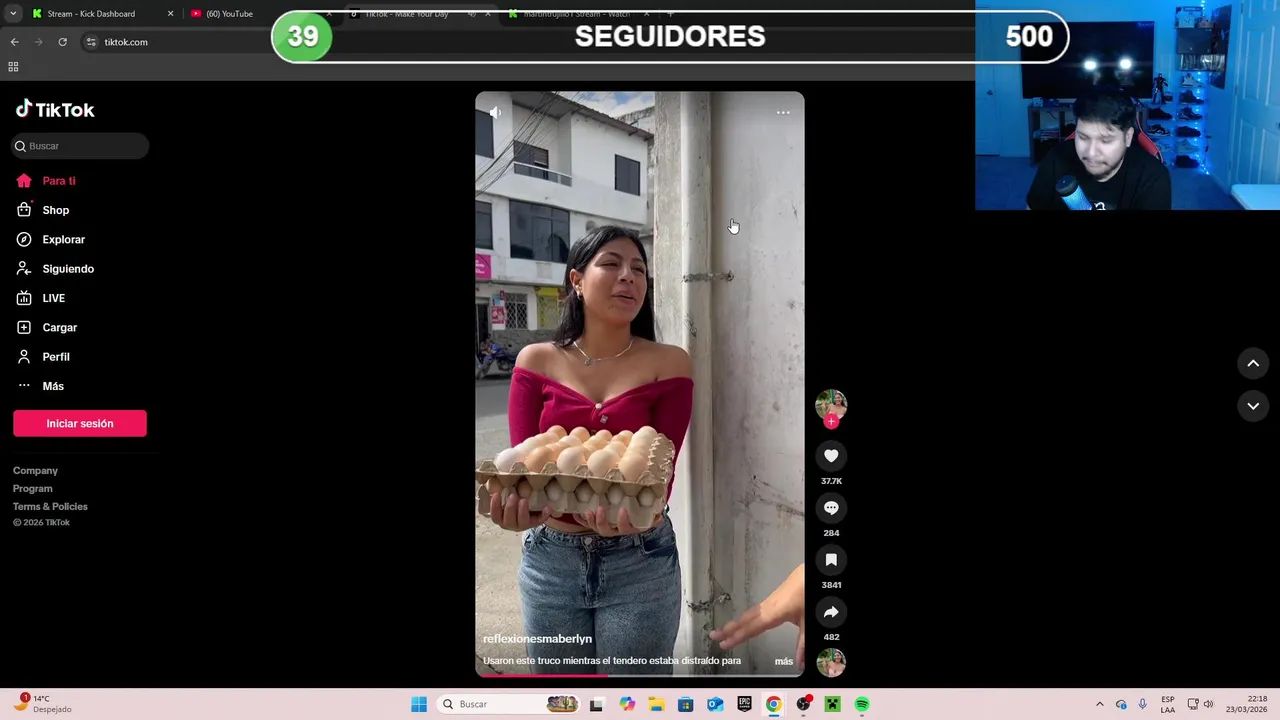Click the browser back arrow
The width and height of the screenshot is (1280, 720).
point(14,42)
